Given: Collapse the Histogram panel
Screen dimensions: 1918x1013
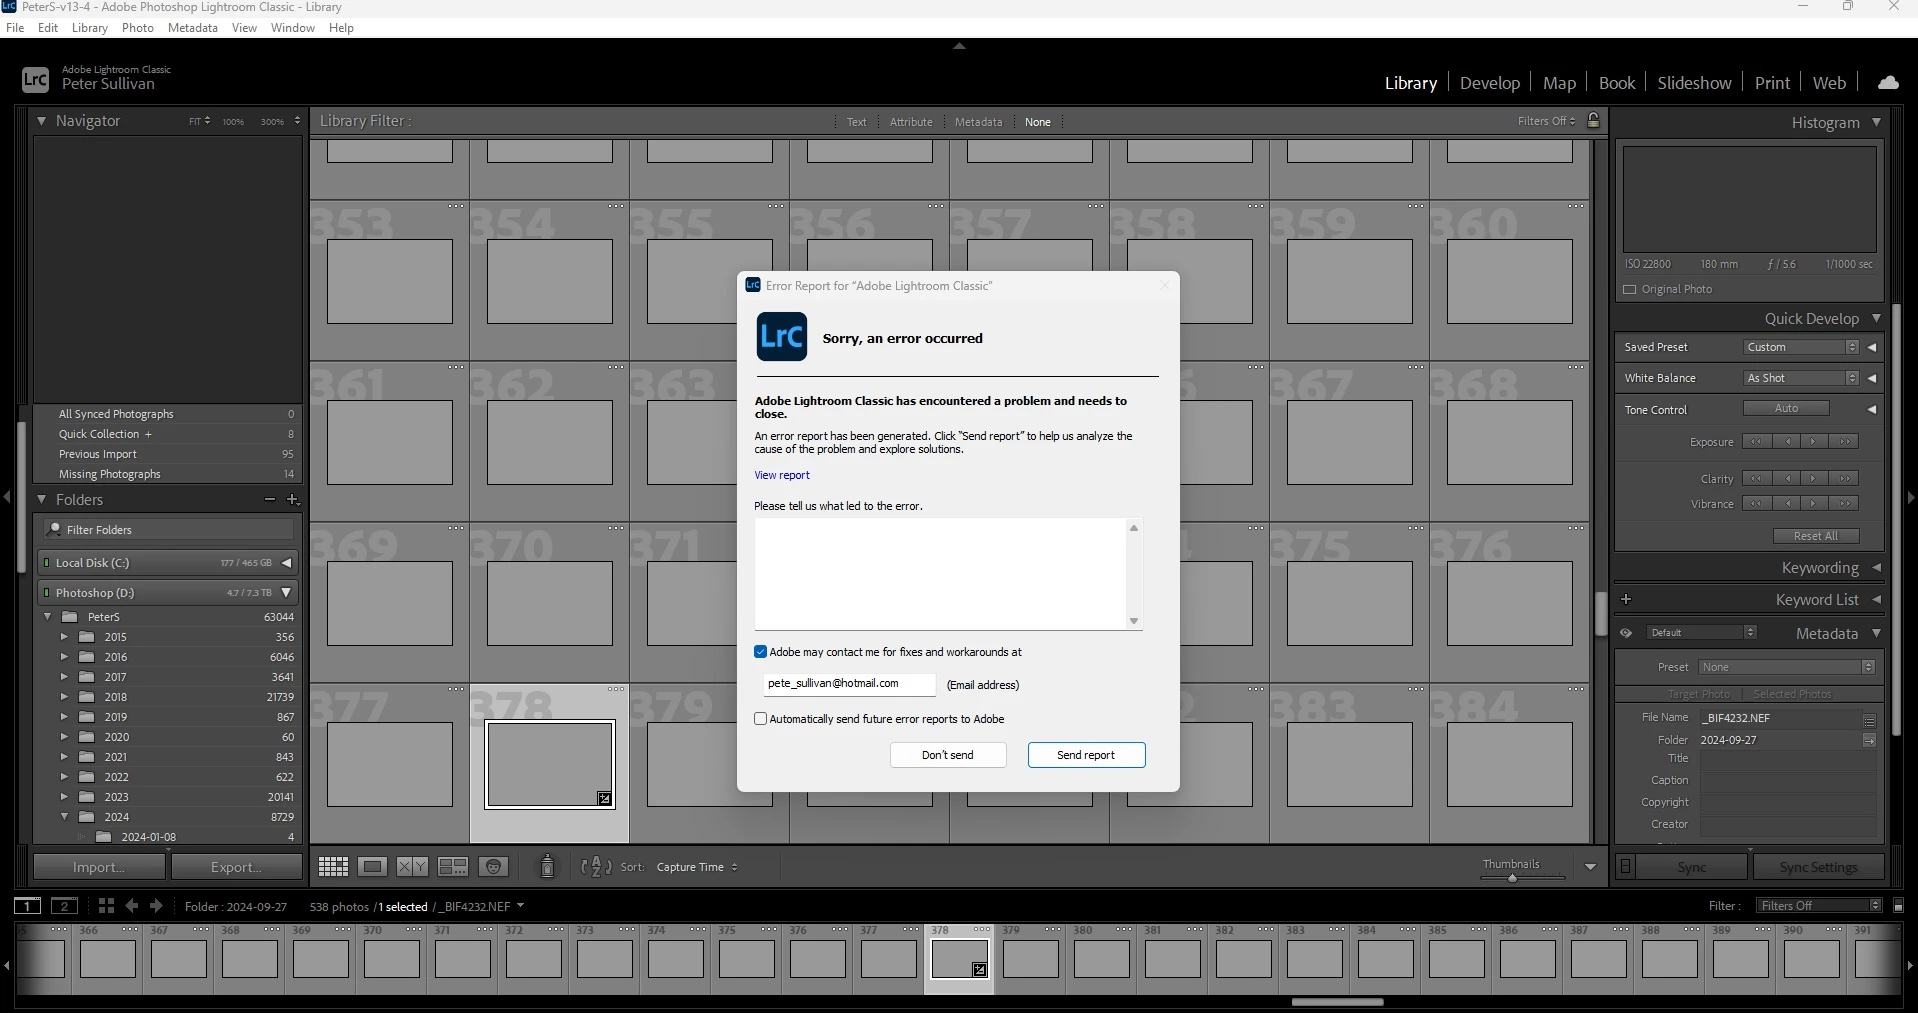Looking at the screenshot, I should 1876,122.
